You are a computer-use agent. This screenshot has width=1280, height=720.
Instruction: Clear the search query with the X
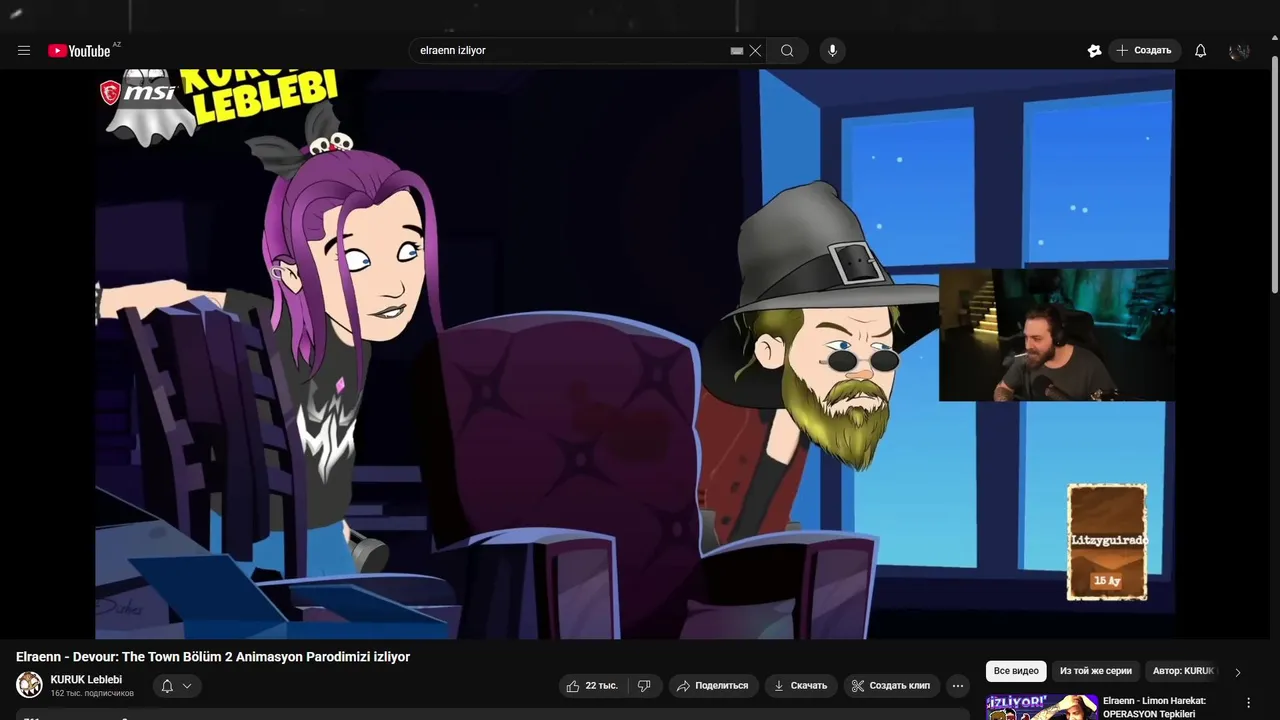[755, 51]
